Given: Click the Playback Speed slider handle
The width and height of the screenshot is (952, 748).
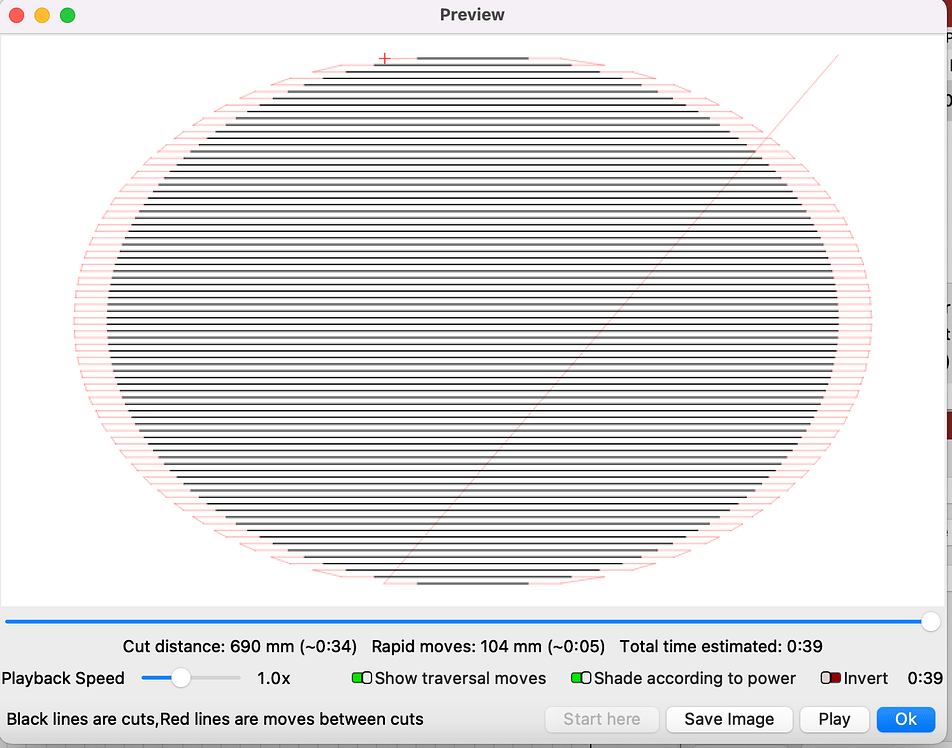Looking at the screenshot, I should (x=181, y=678).
